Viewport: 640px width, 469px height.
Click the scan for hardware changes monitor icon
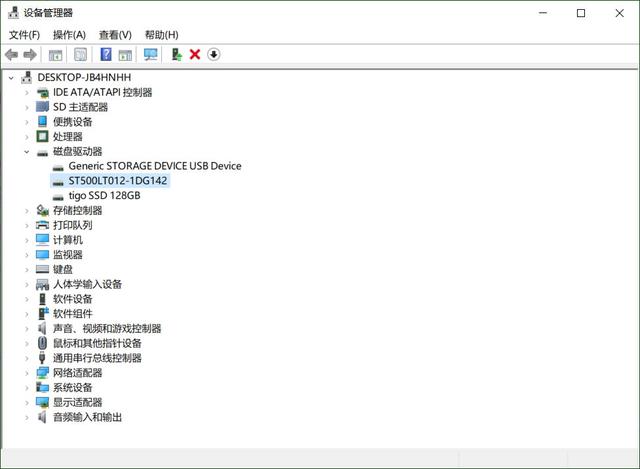[x=151, y=54]
